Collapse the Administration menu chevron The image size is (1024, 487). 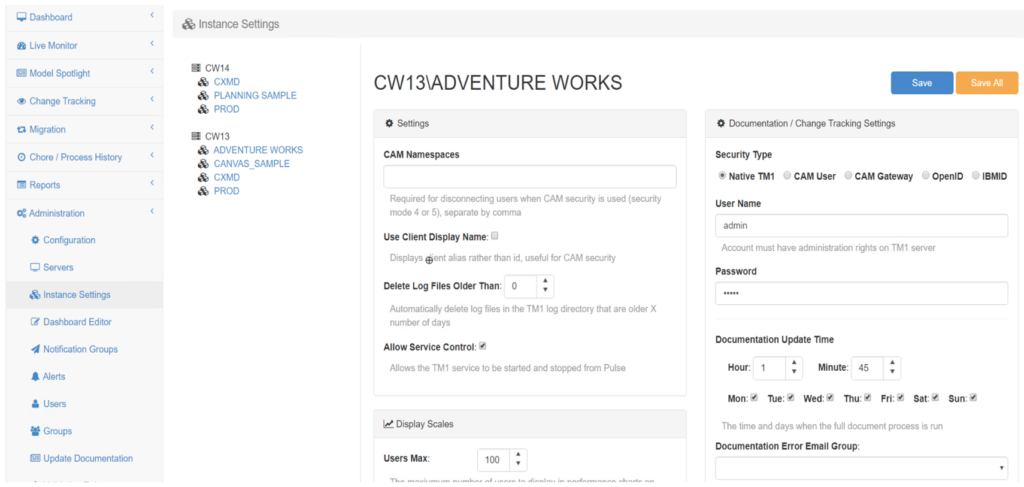(x=151, y=212)
